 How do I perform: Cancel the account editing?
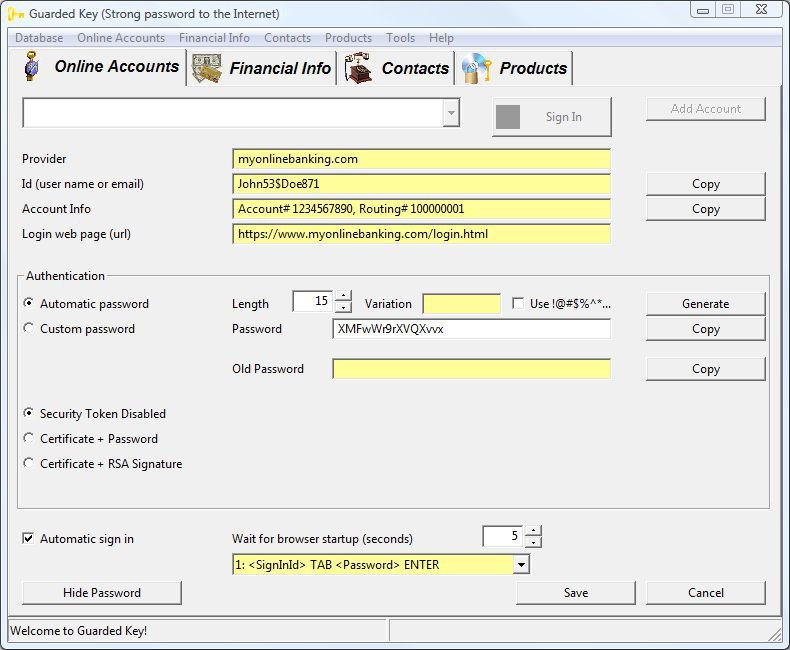[705, 593]
